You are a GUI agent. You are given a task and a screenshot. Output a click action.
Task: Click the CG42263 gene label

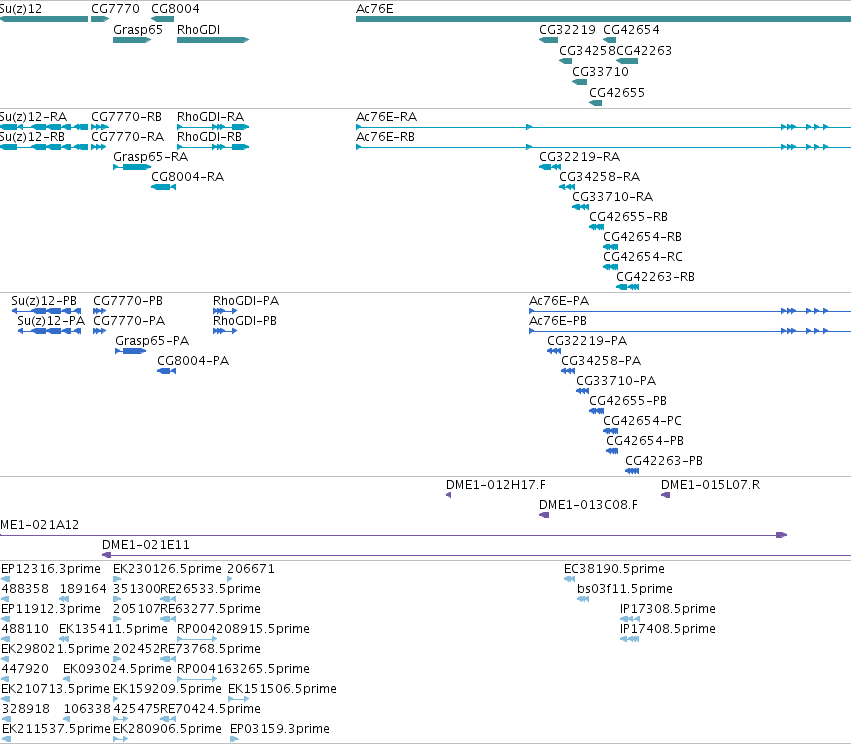(x=644, y=51)
